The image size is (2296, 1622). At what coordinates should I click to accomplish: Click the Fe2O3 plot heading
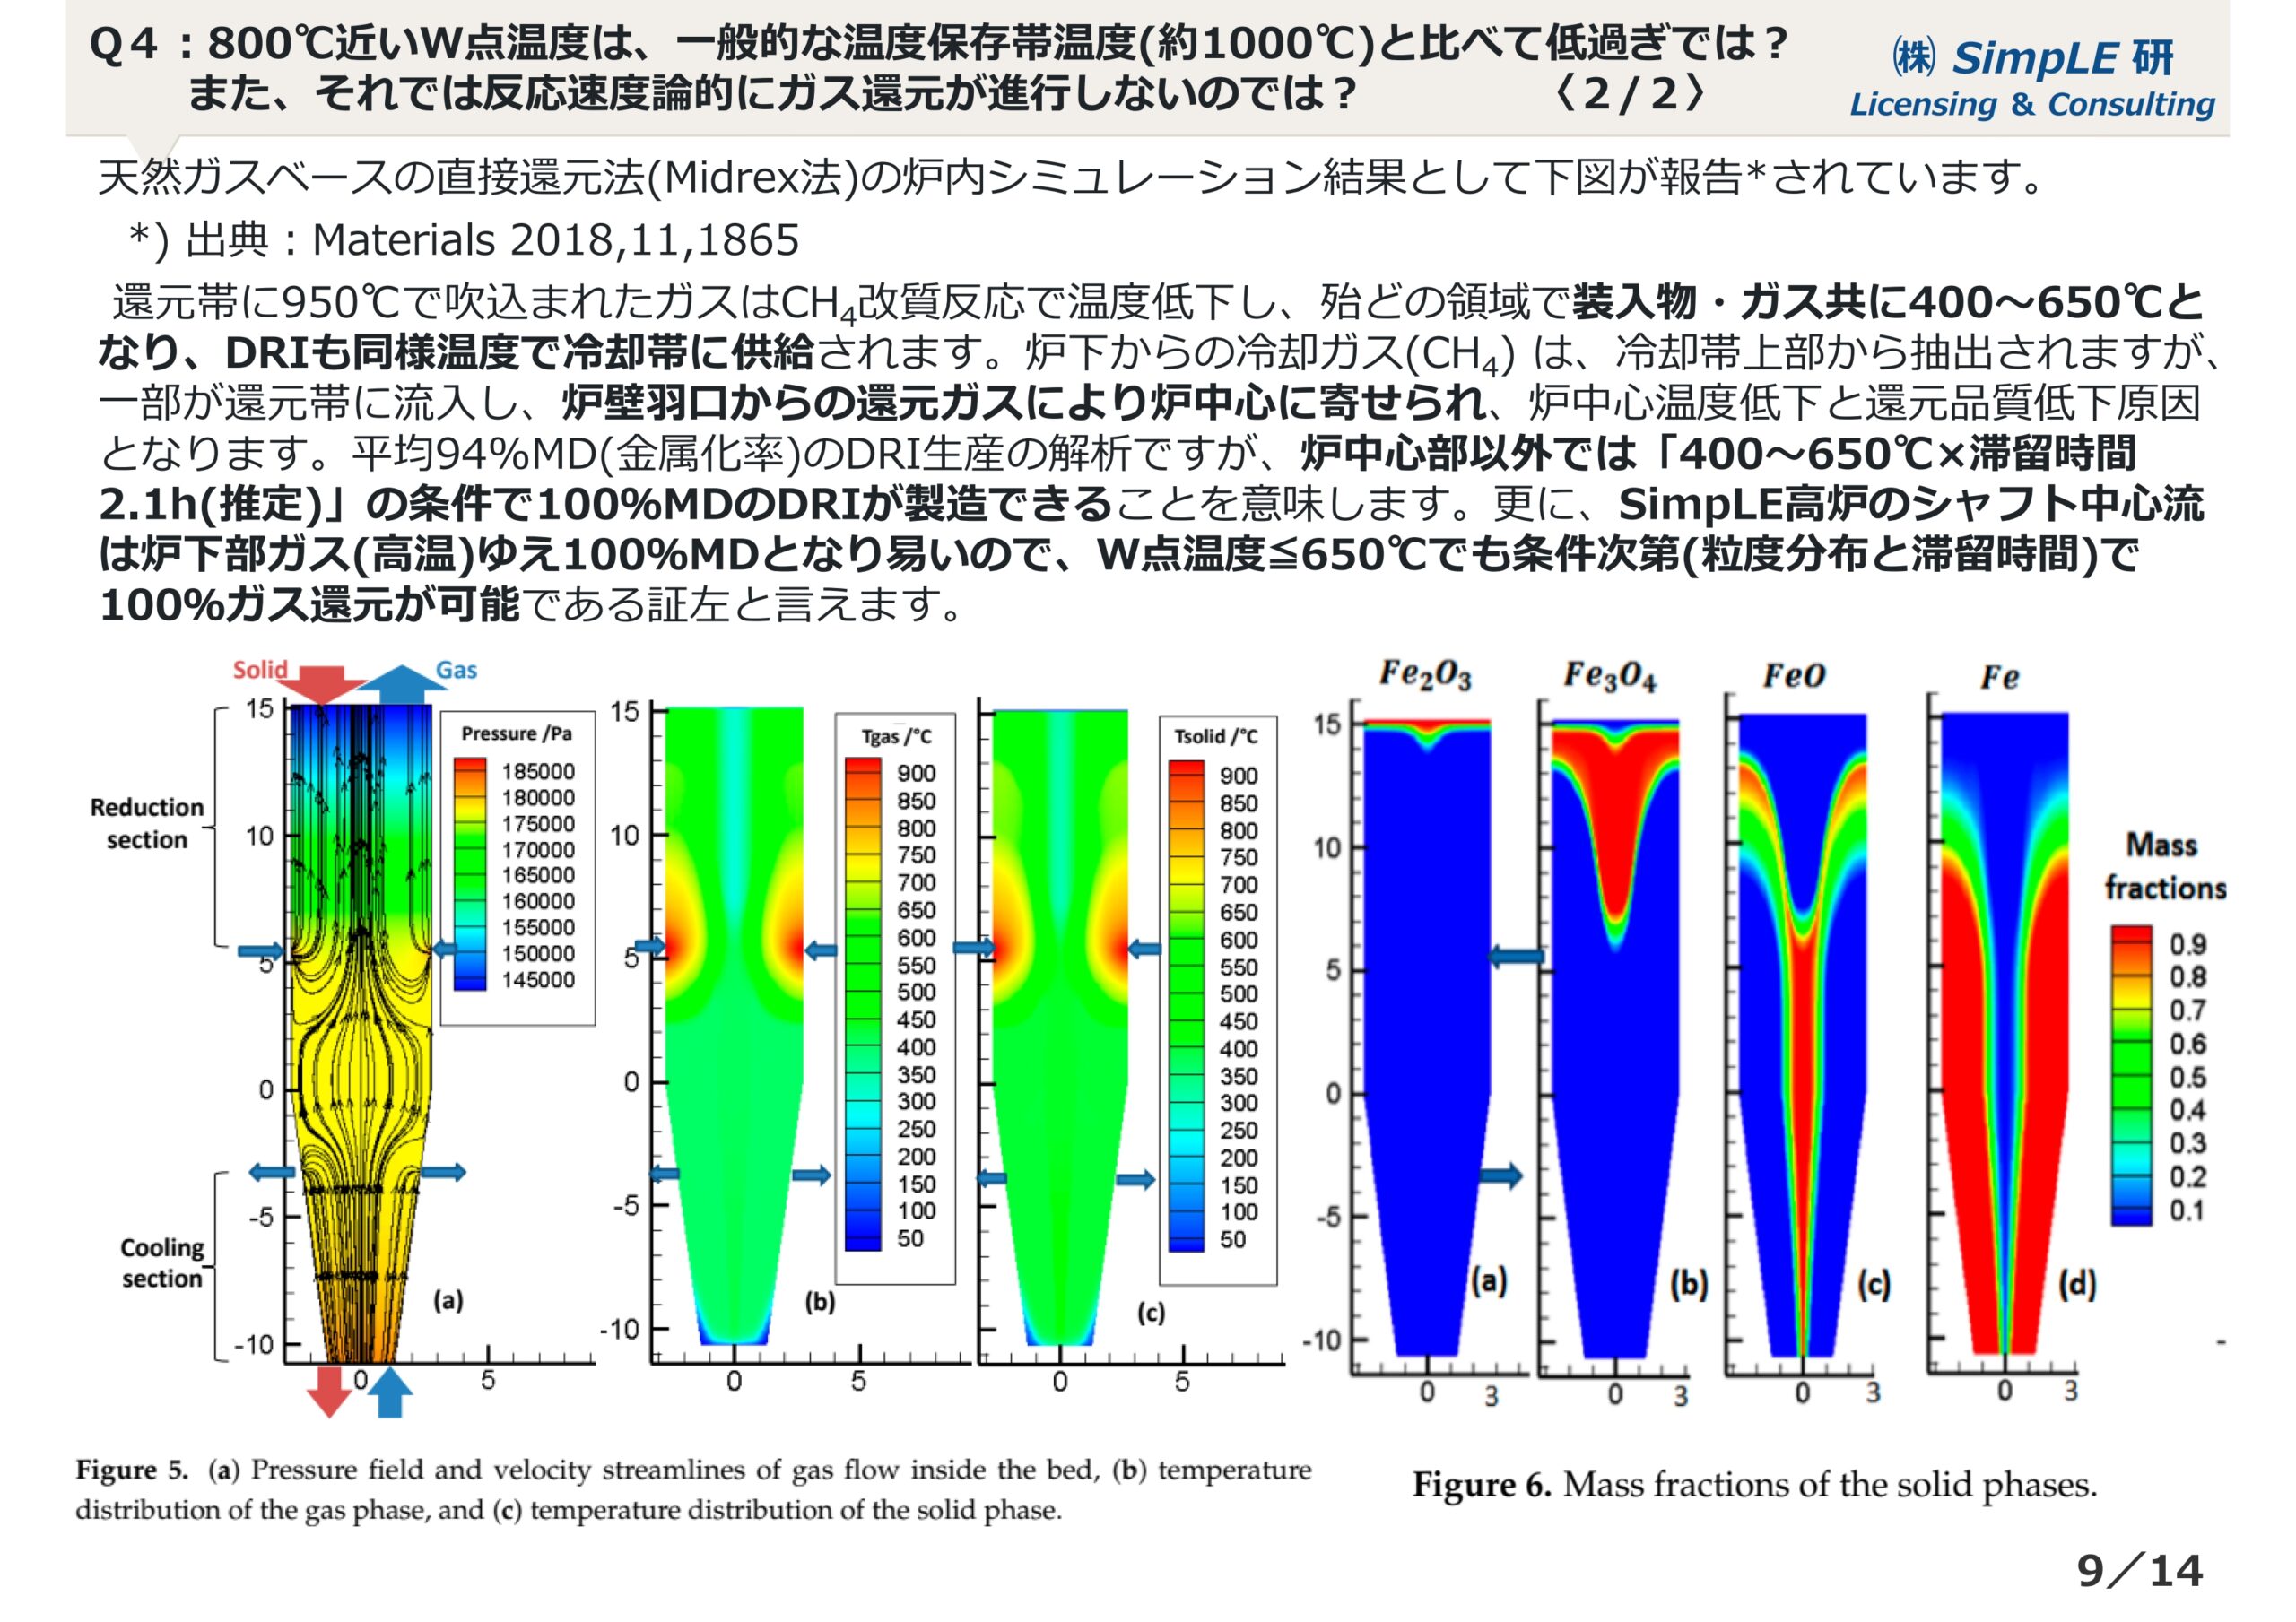(1424, 675)
